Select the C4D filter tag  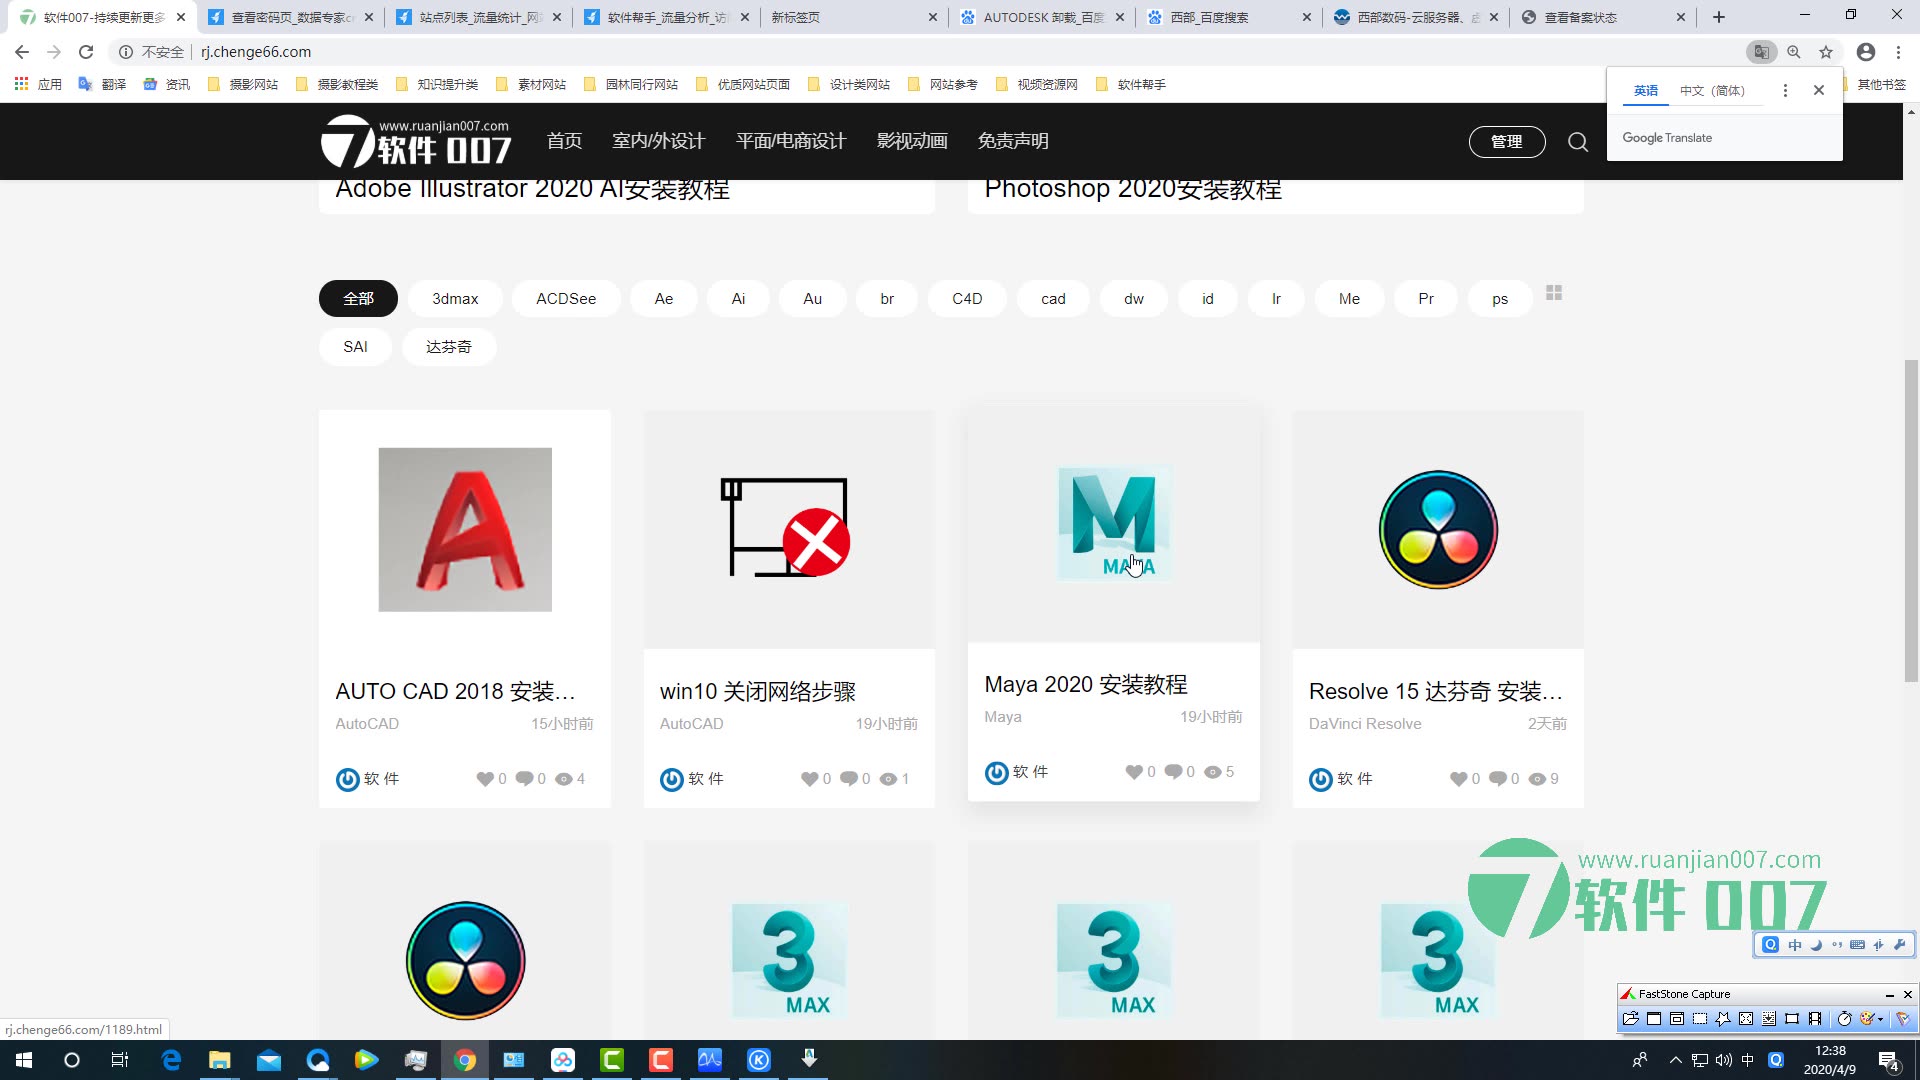[x=967, y=299]
